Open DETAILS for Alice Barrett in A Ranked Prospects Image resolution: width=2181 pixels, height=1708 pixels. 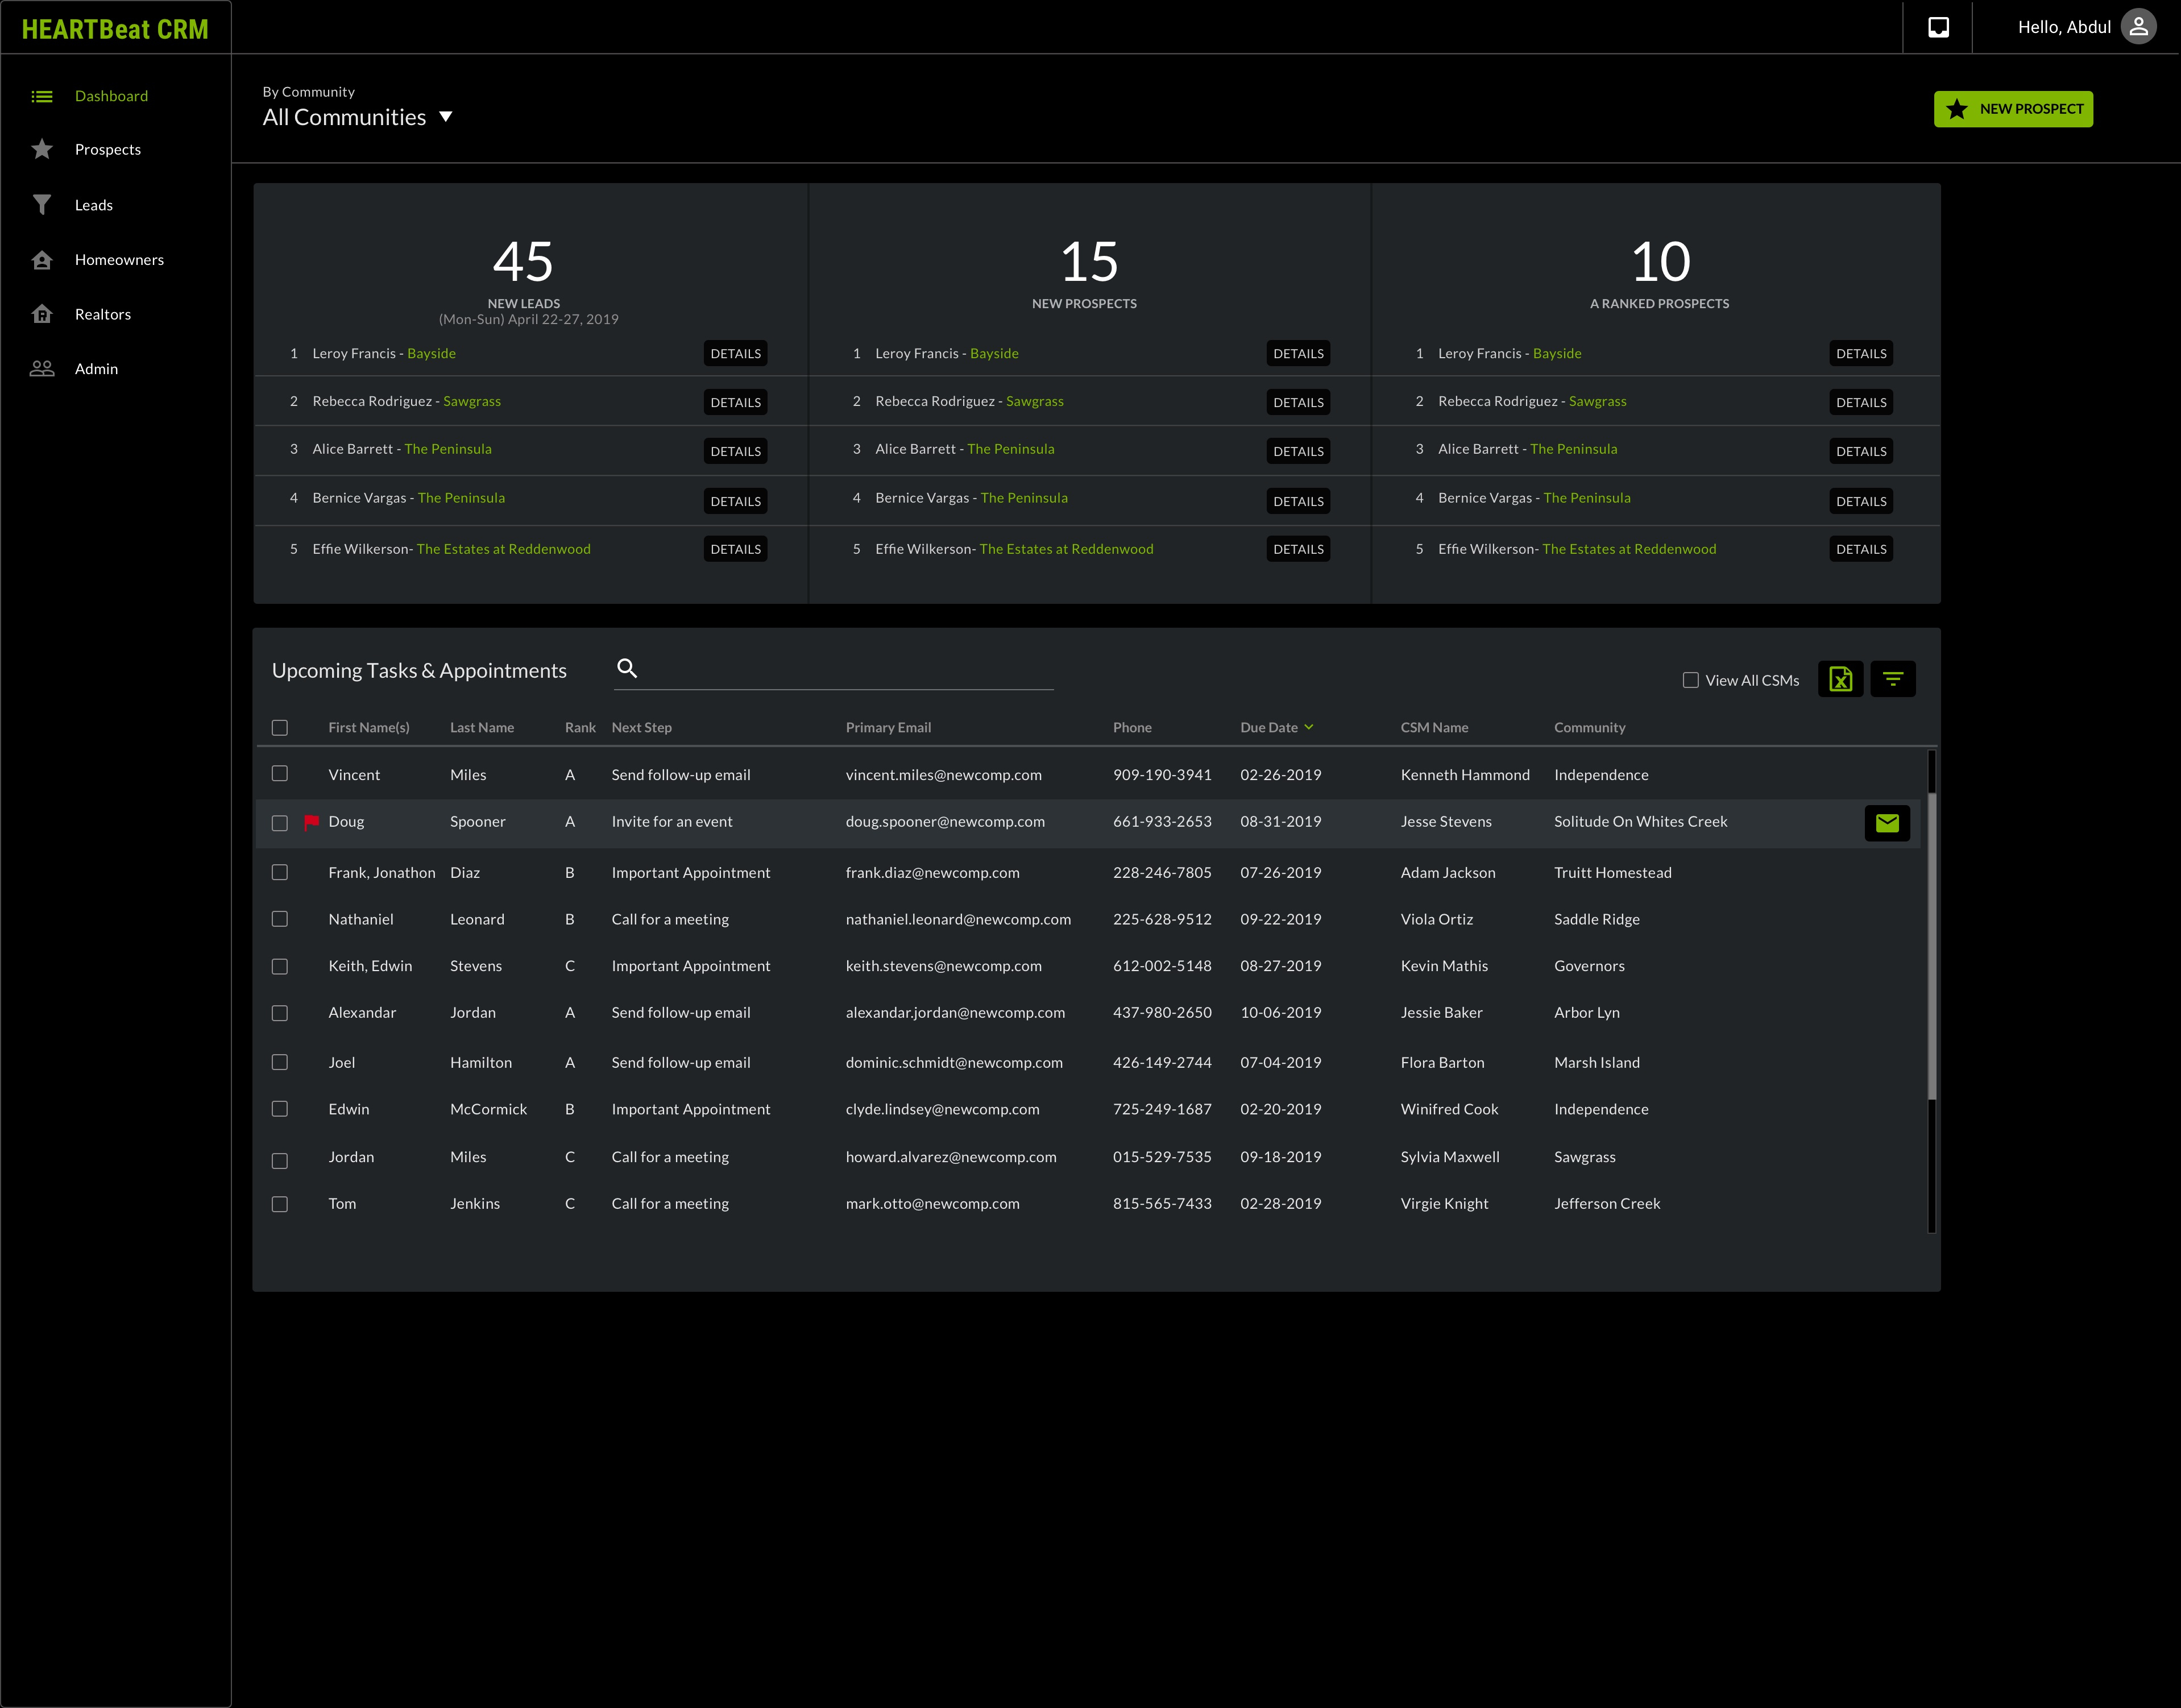coord(1861,451)
